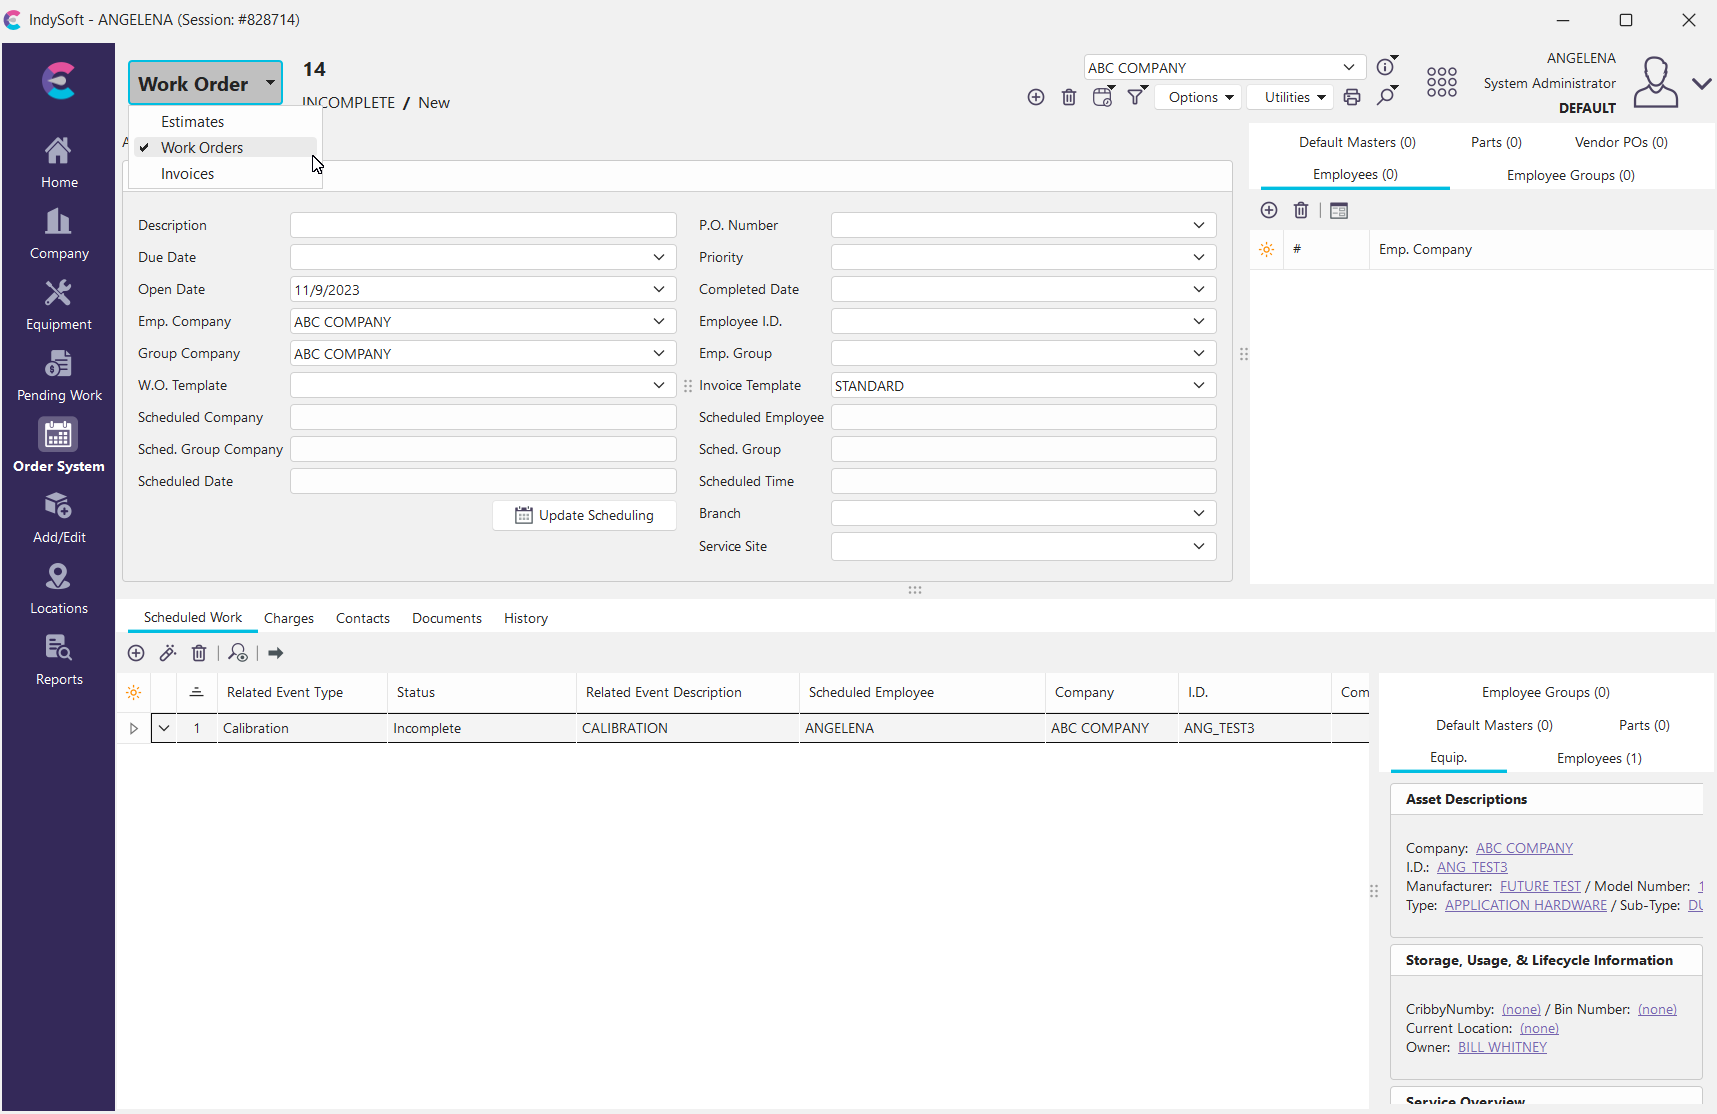Select the checked Work Orders entry
This screenshot has width=1717, height=1114.
[201, 148]
